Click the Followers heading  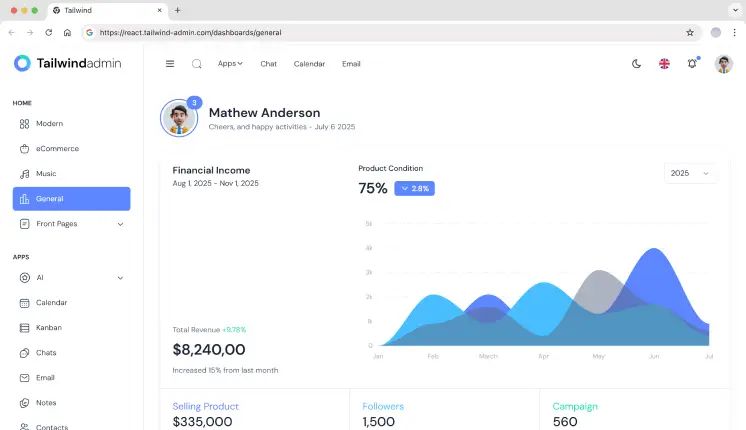pos(383,406)
